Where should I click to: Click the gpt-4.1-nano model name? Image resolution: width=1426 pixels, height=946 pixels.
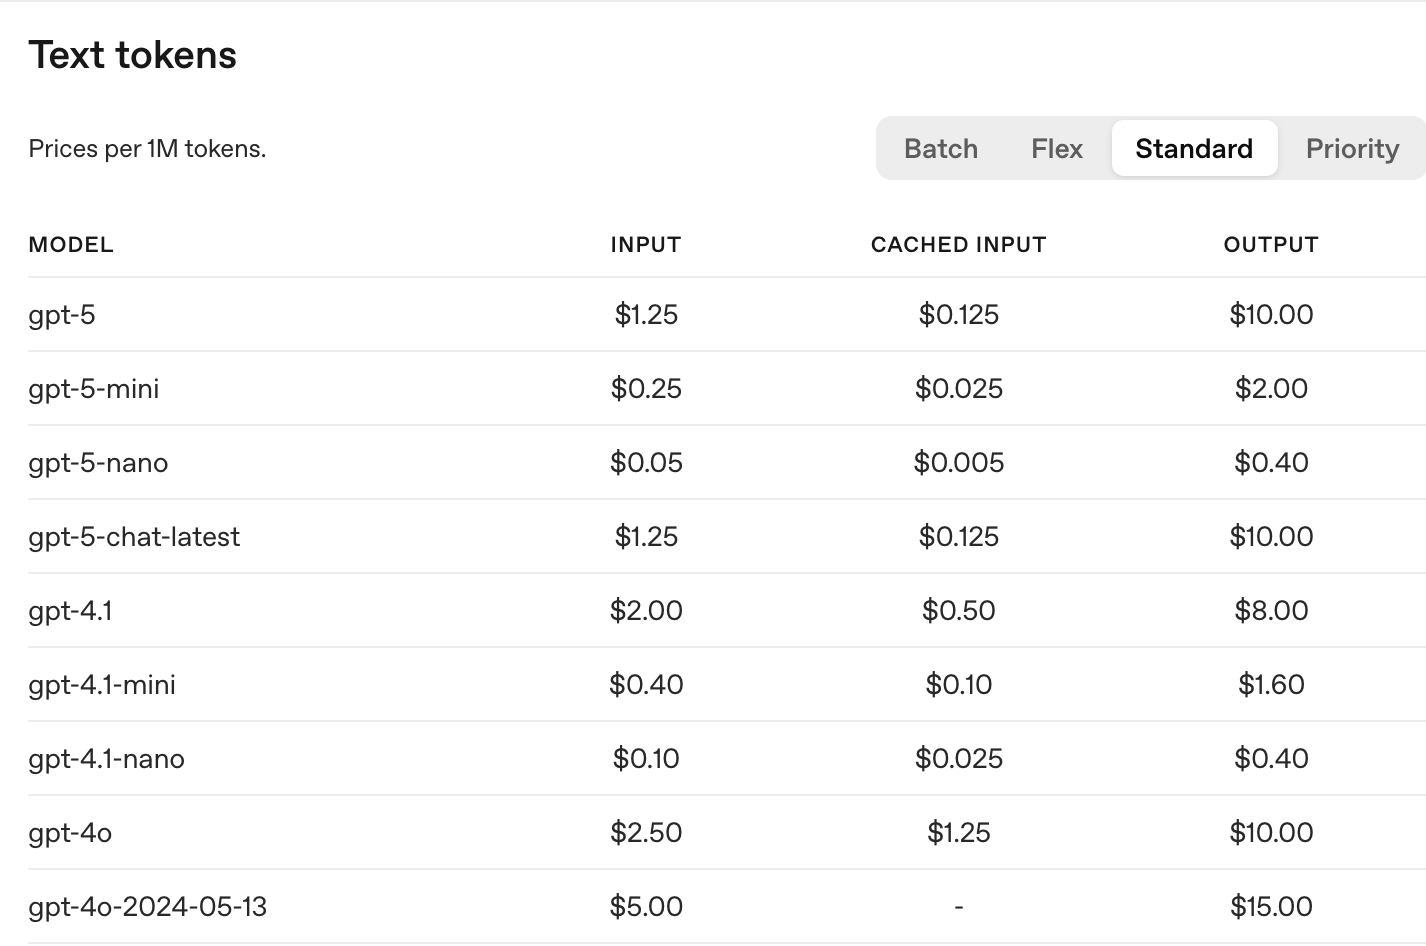click(x=106, y=759)
